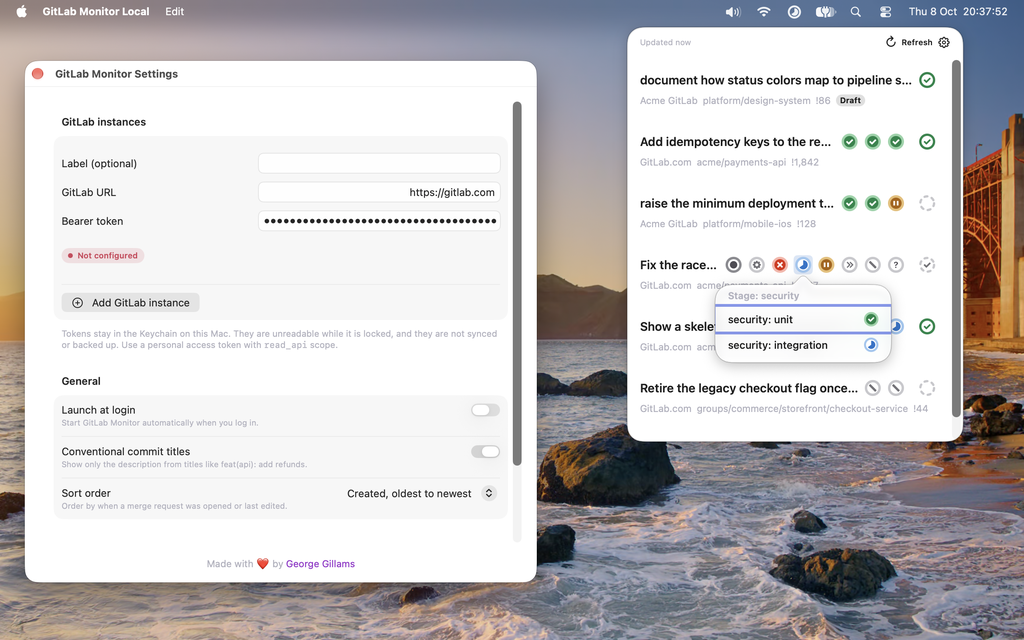Toggle the Launch at login switch
1024x640 pixels.
485,410
